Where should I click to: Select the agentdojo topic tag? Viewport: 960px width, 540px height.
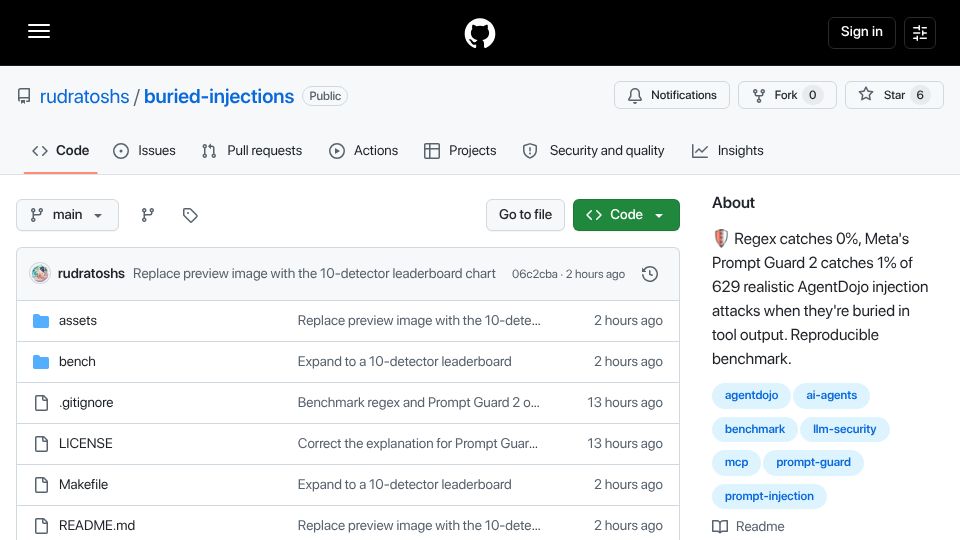pos(751,396)
